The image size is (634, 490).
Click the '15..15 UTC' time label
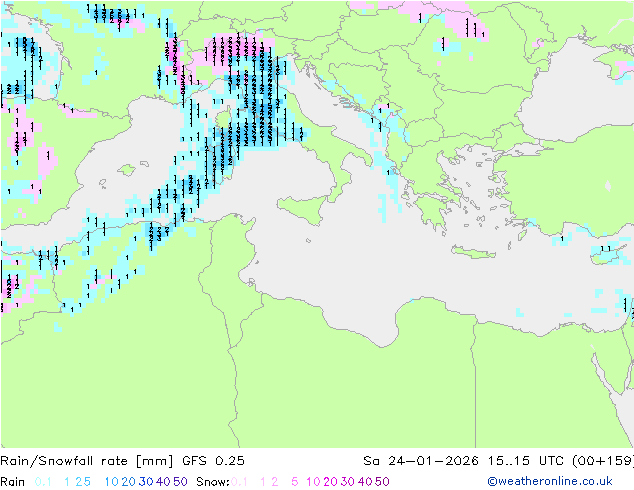tap(526, 461)
